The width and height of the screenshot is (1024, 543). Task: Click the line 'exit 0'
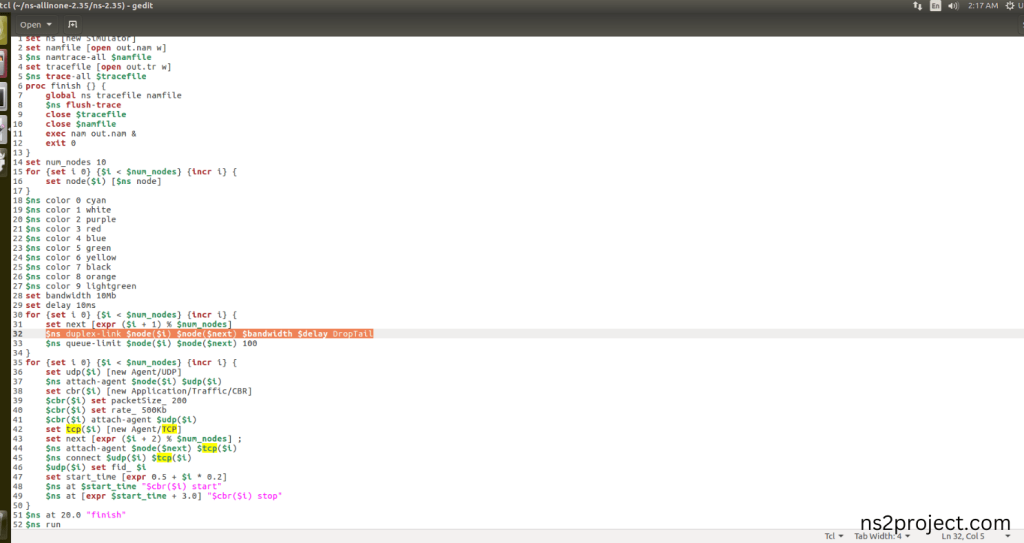[x=60, y=143]
